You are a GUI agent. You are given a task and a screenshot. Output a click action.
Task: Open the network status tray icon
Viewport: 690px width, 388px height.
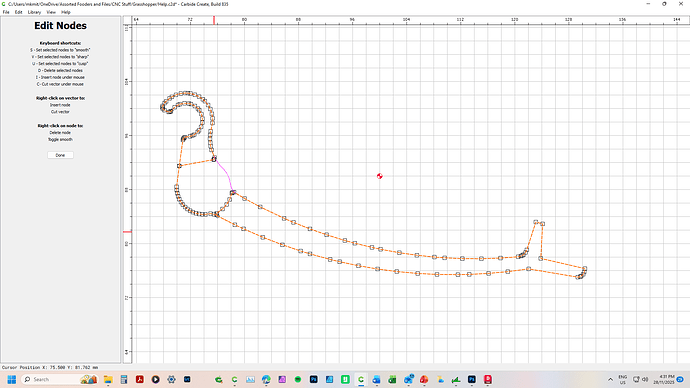coord(636,379)
